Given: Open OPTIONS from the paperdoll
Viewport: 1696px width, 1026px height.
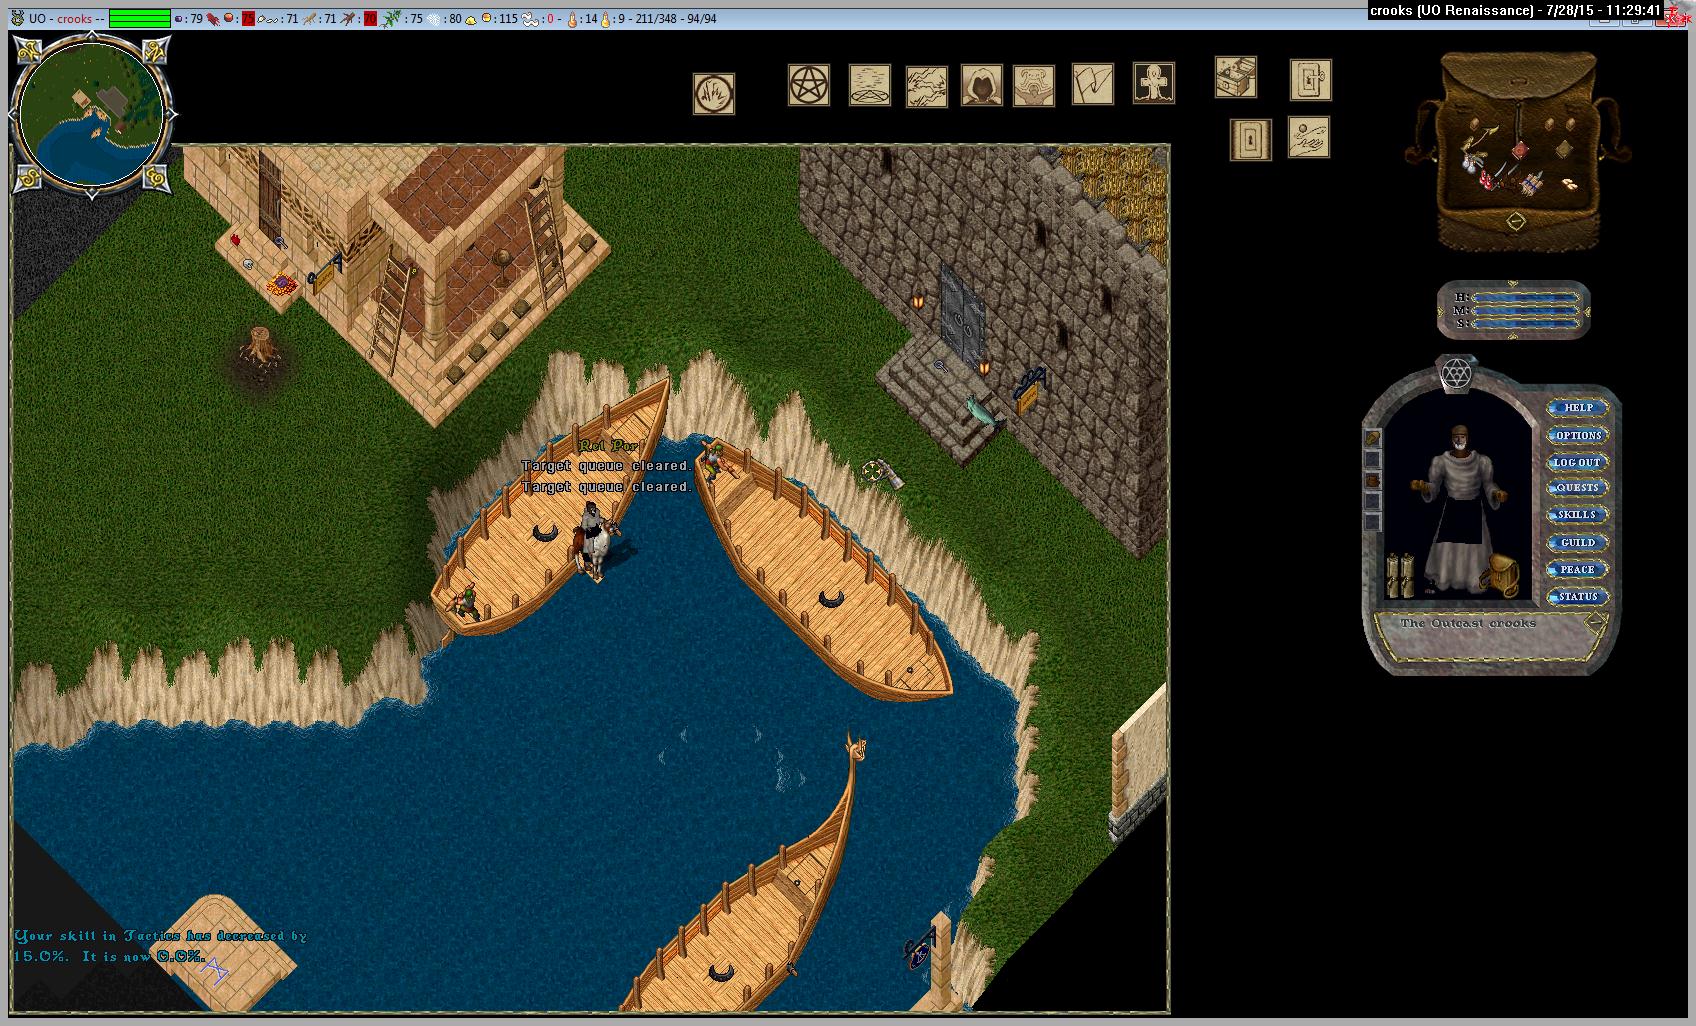Looking at the screenshot, I should 1578,435.
